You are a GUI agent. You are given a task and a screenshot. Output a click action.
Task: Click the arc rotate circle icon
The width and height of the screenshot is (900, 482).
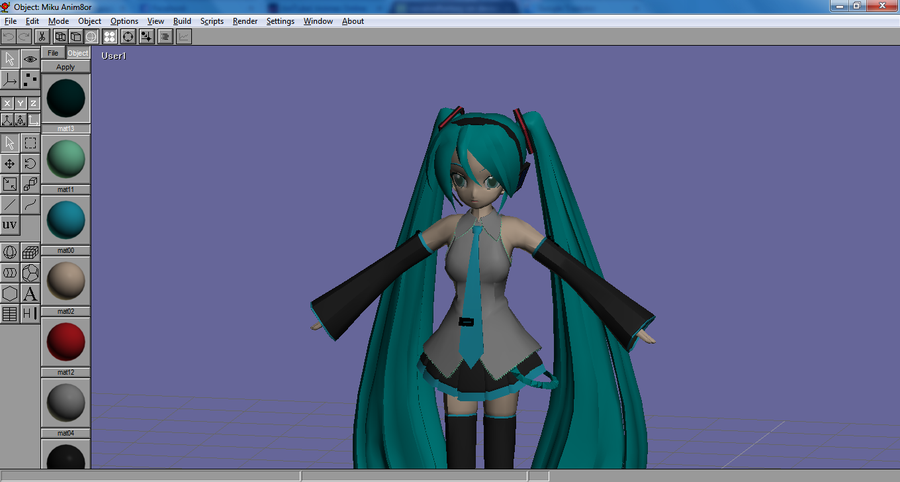point(128,37)
